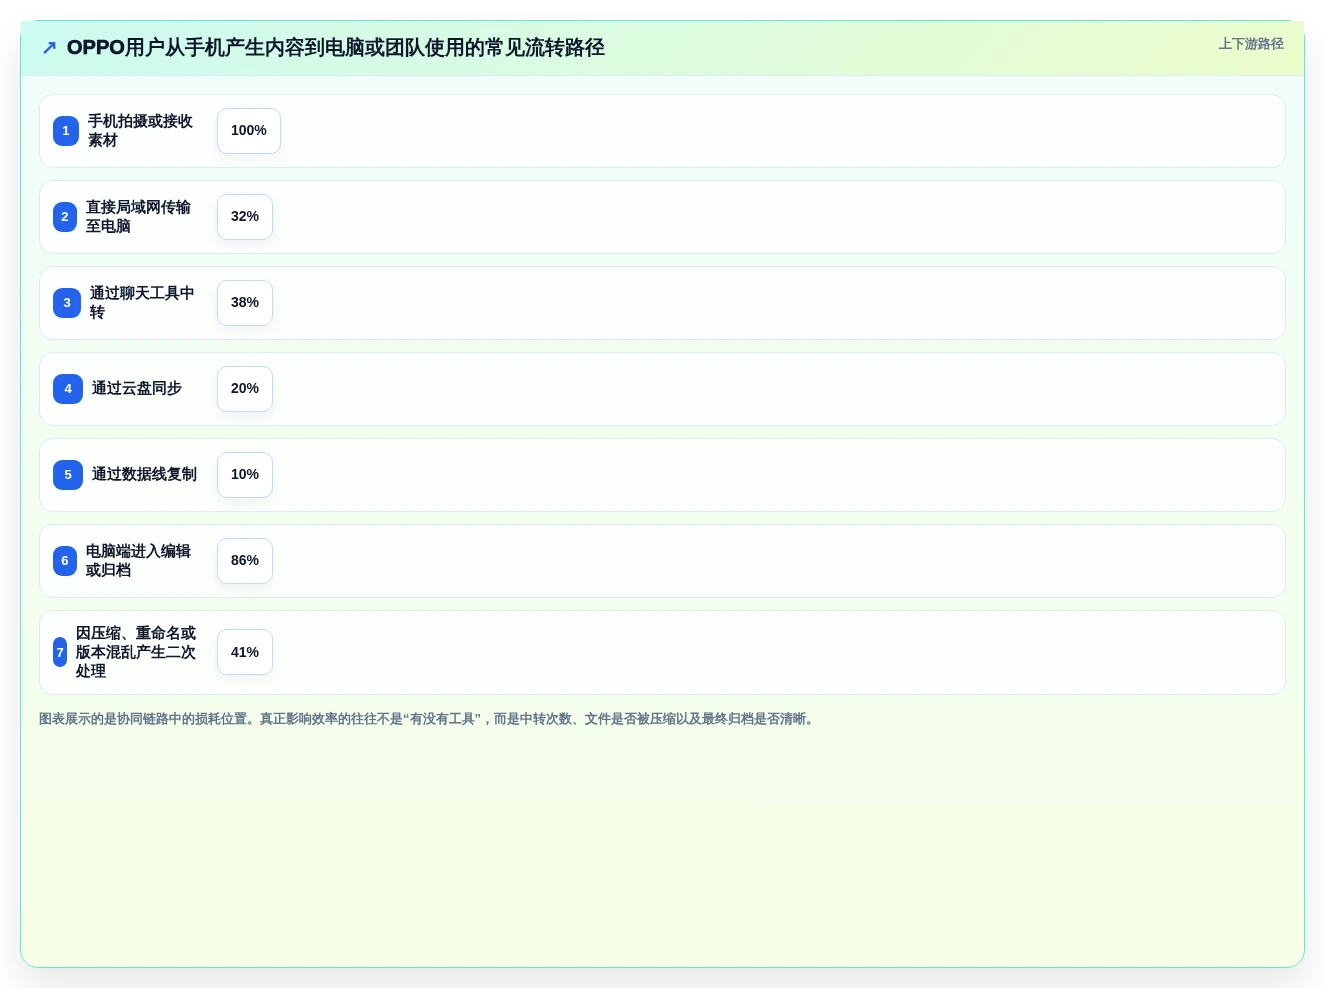Click the footnote text starting 图表展示的是
The width and height of the screenshot is (1325, 988).
(428, 719)
